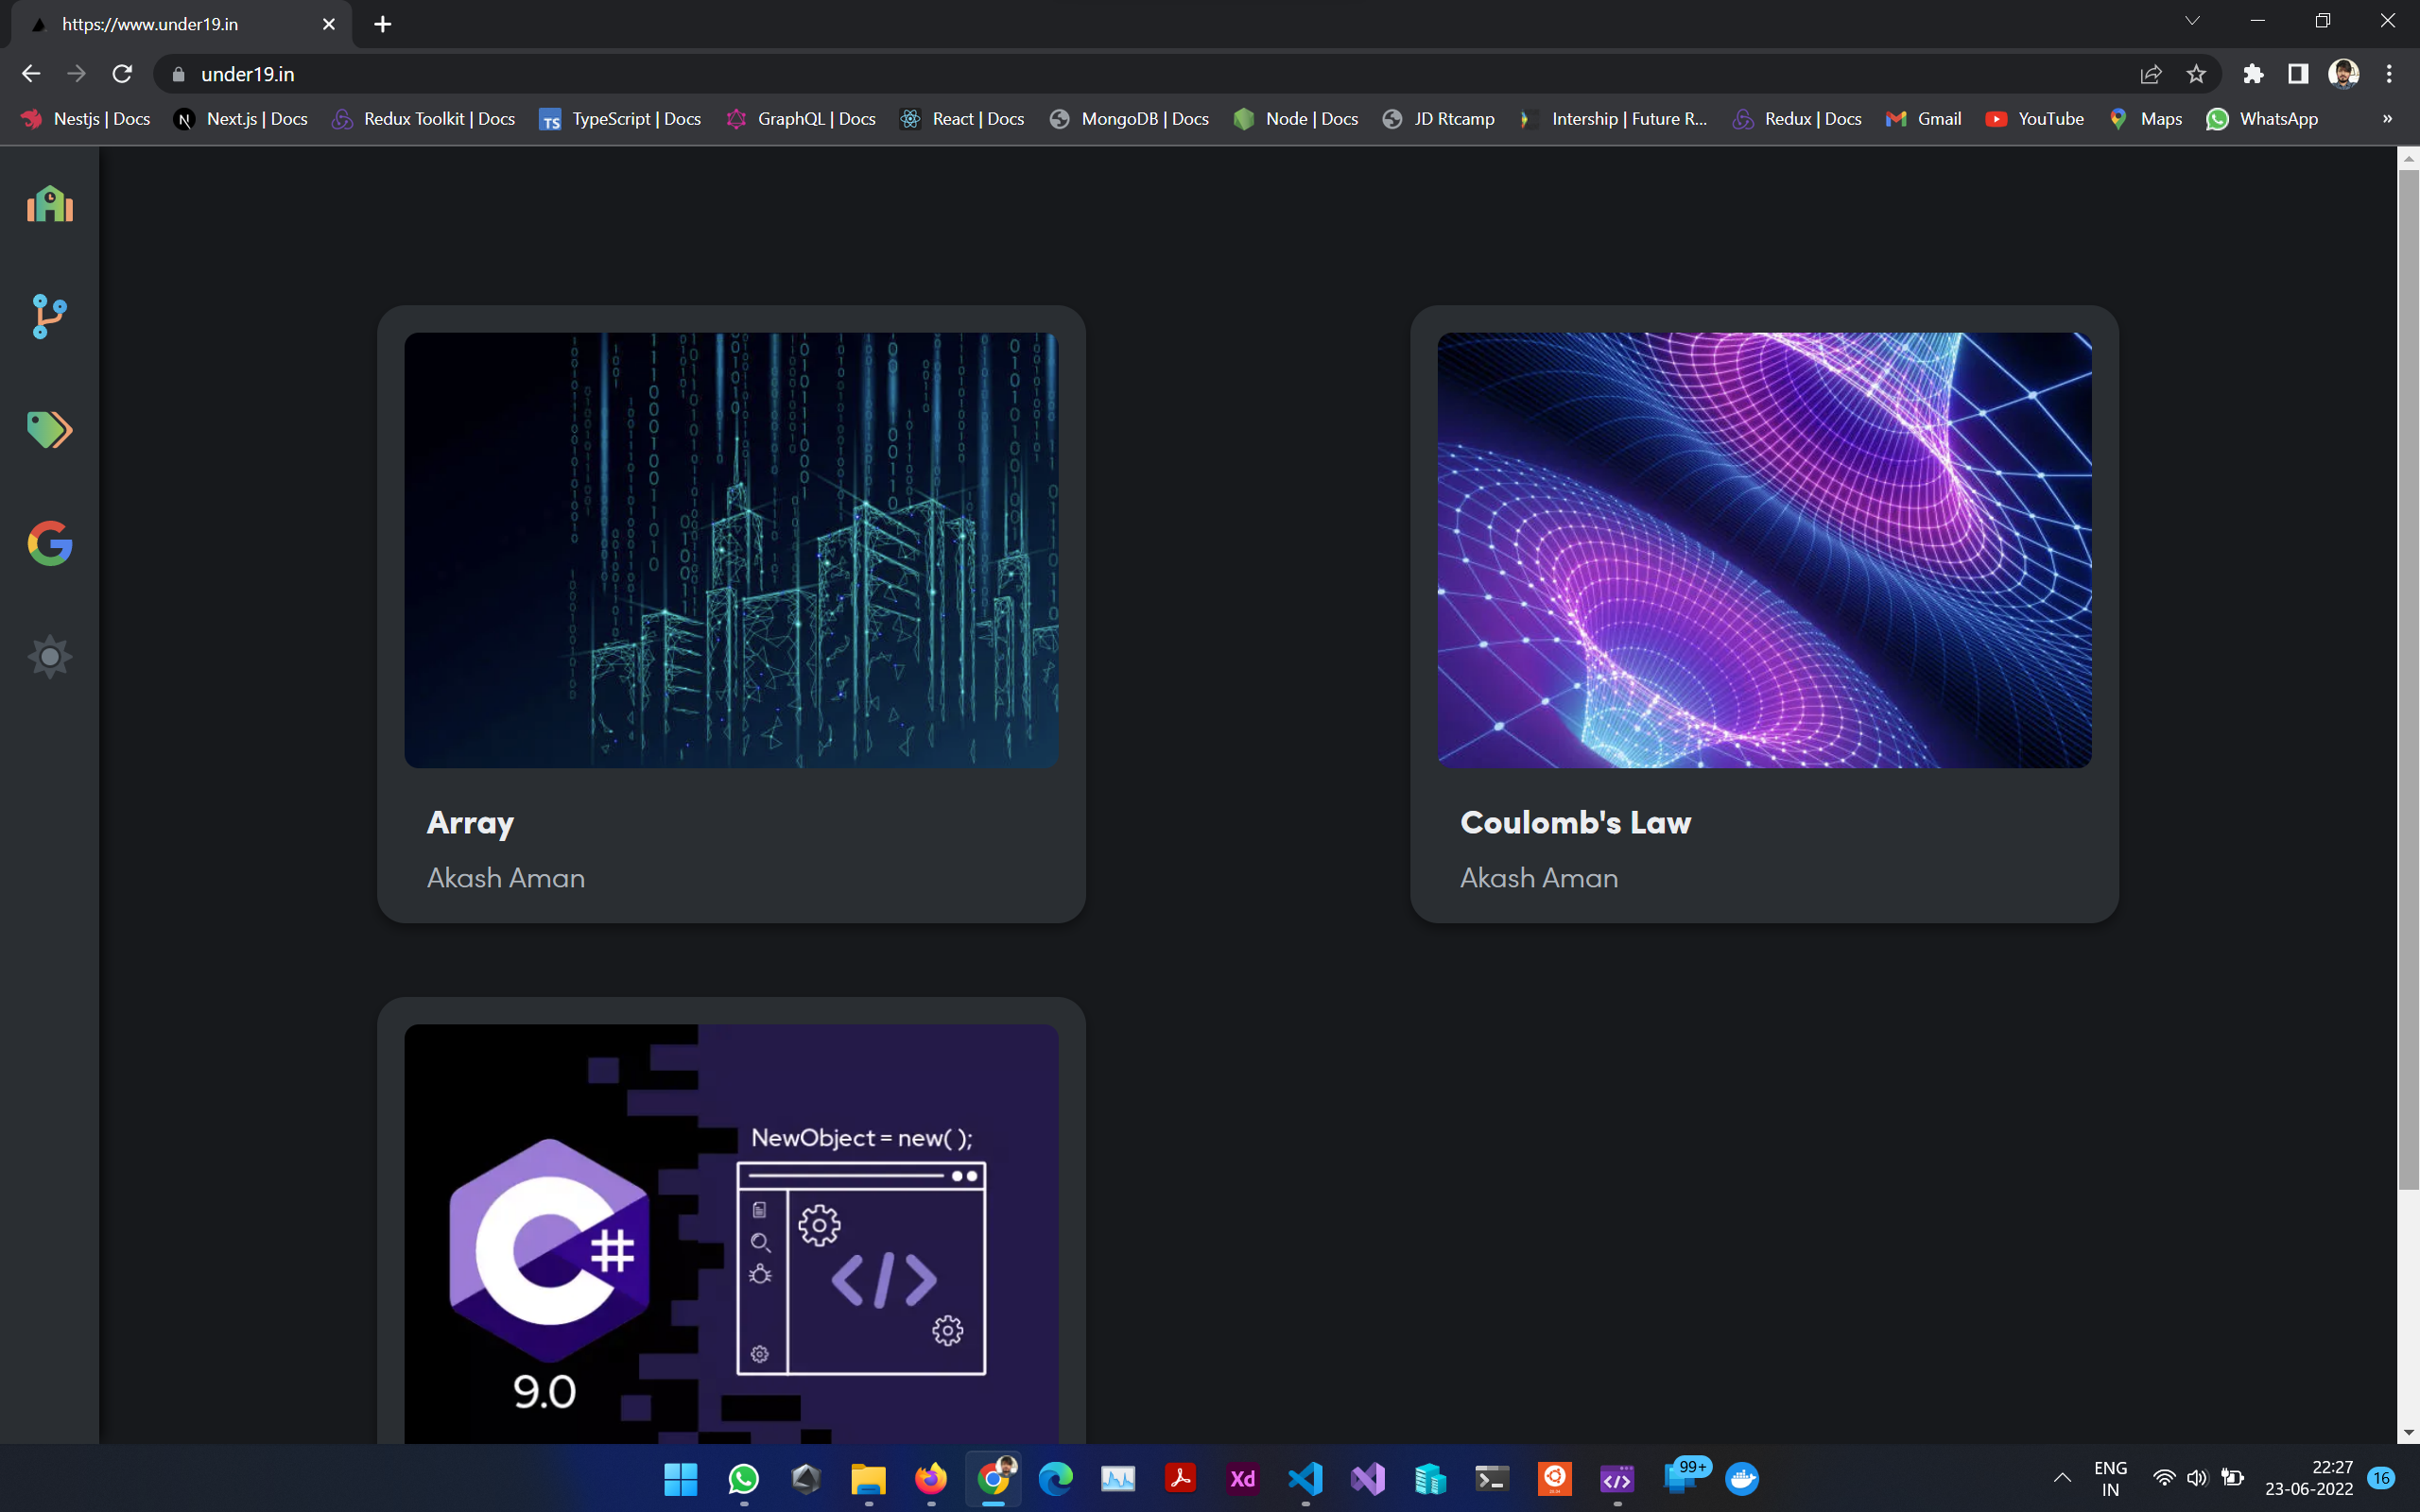Open the git branch icon in sidebar
2420x1512 pixels.
click(49, 316)
